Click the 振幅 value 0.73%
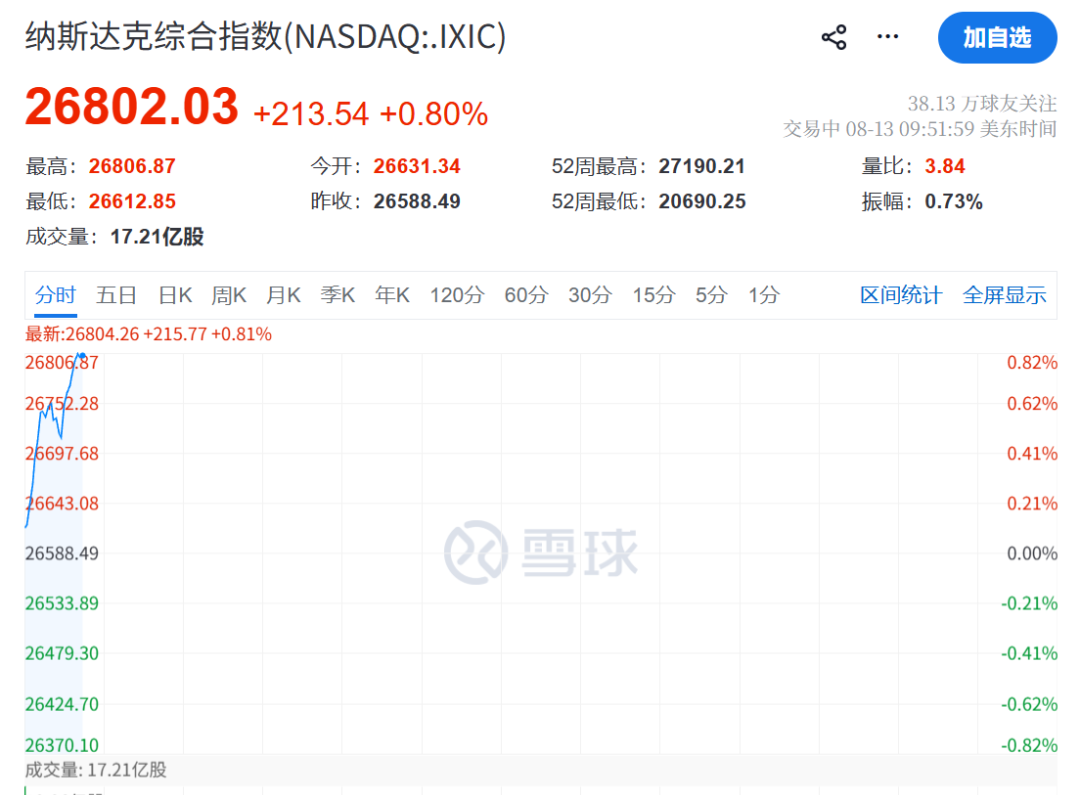Image resolution: width=1080 pixels, height=795 pixels. click(953, 201)
